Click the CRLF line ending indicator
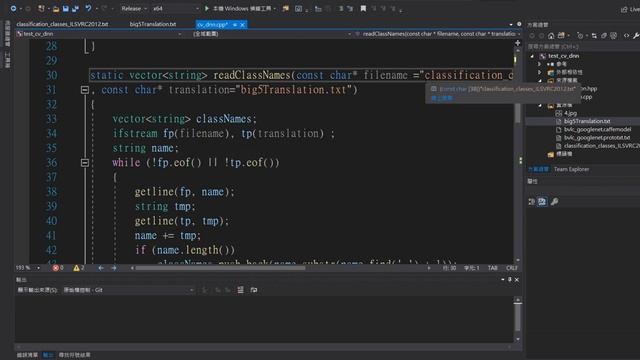 tap(511, 268)
